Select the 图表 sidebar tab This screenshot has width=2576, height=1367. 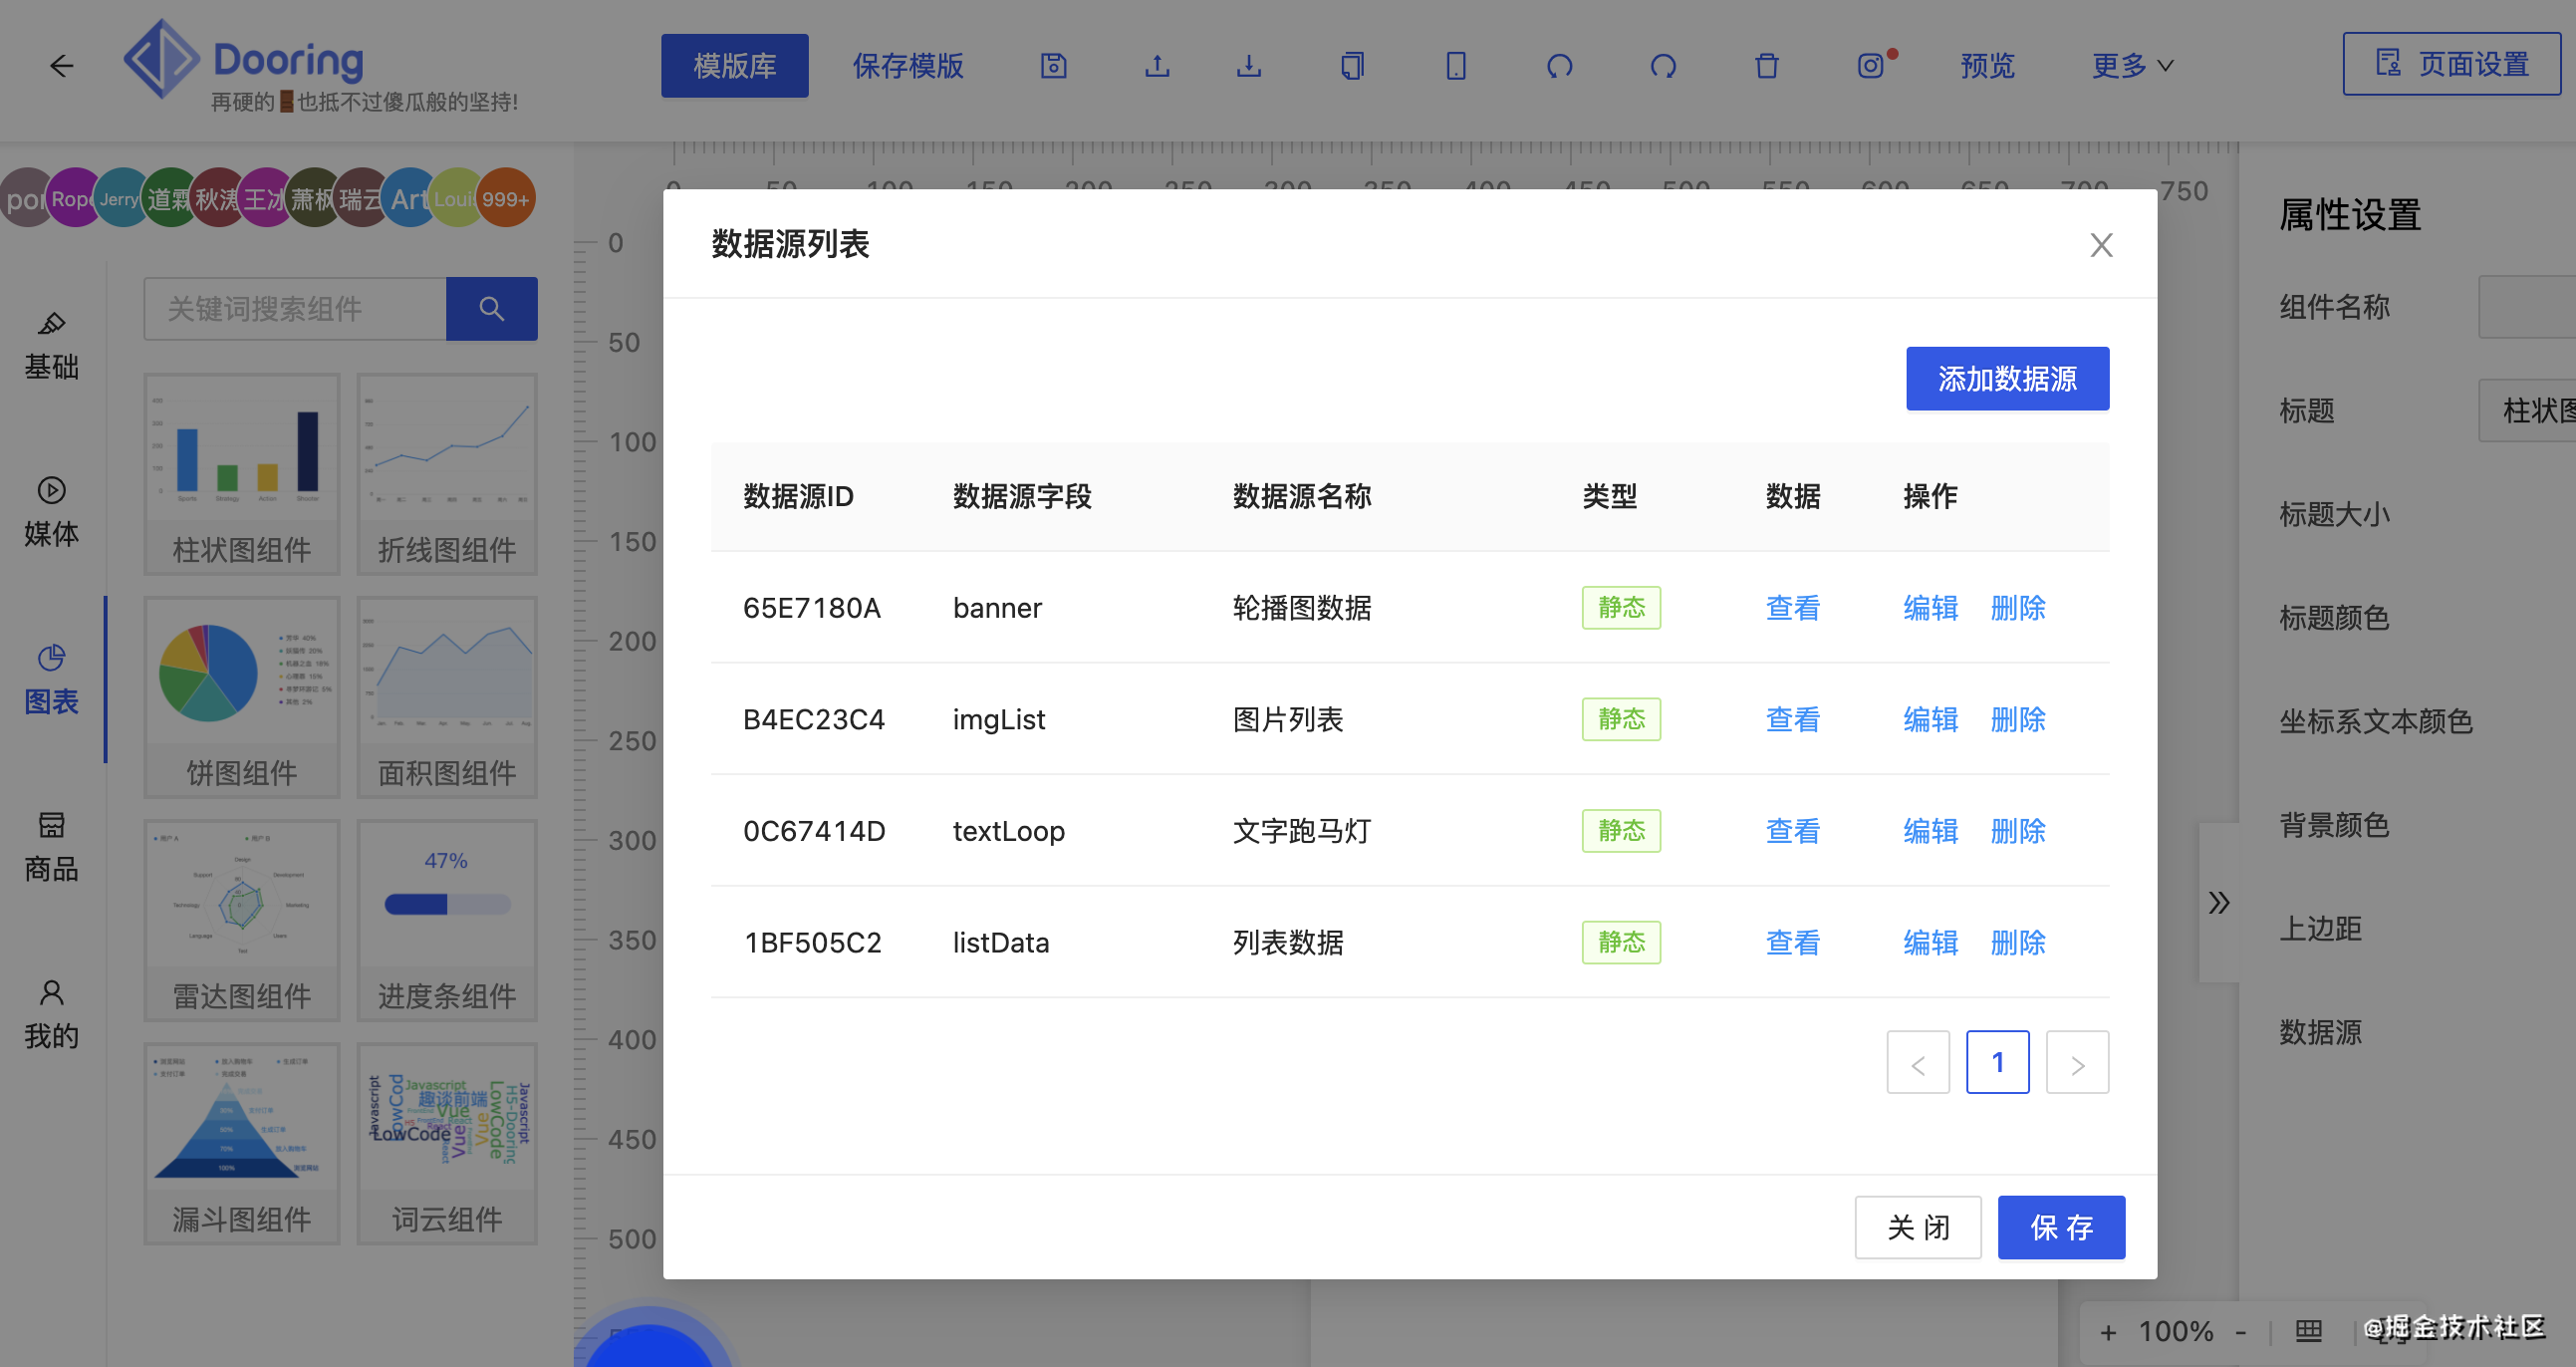tap(52, 680)
